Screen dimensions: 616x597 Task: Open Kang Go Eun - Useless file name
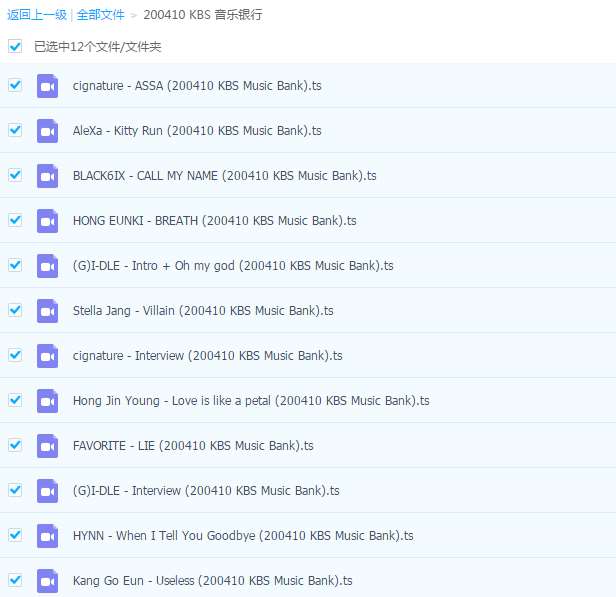[213, 581]
